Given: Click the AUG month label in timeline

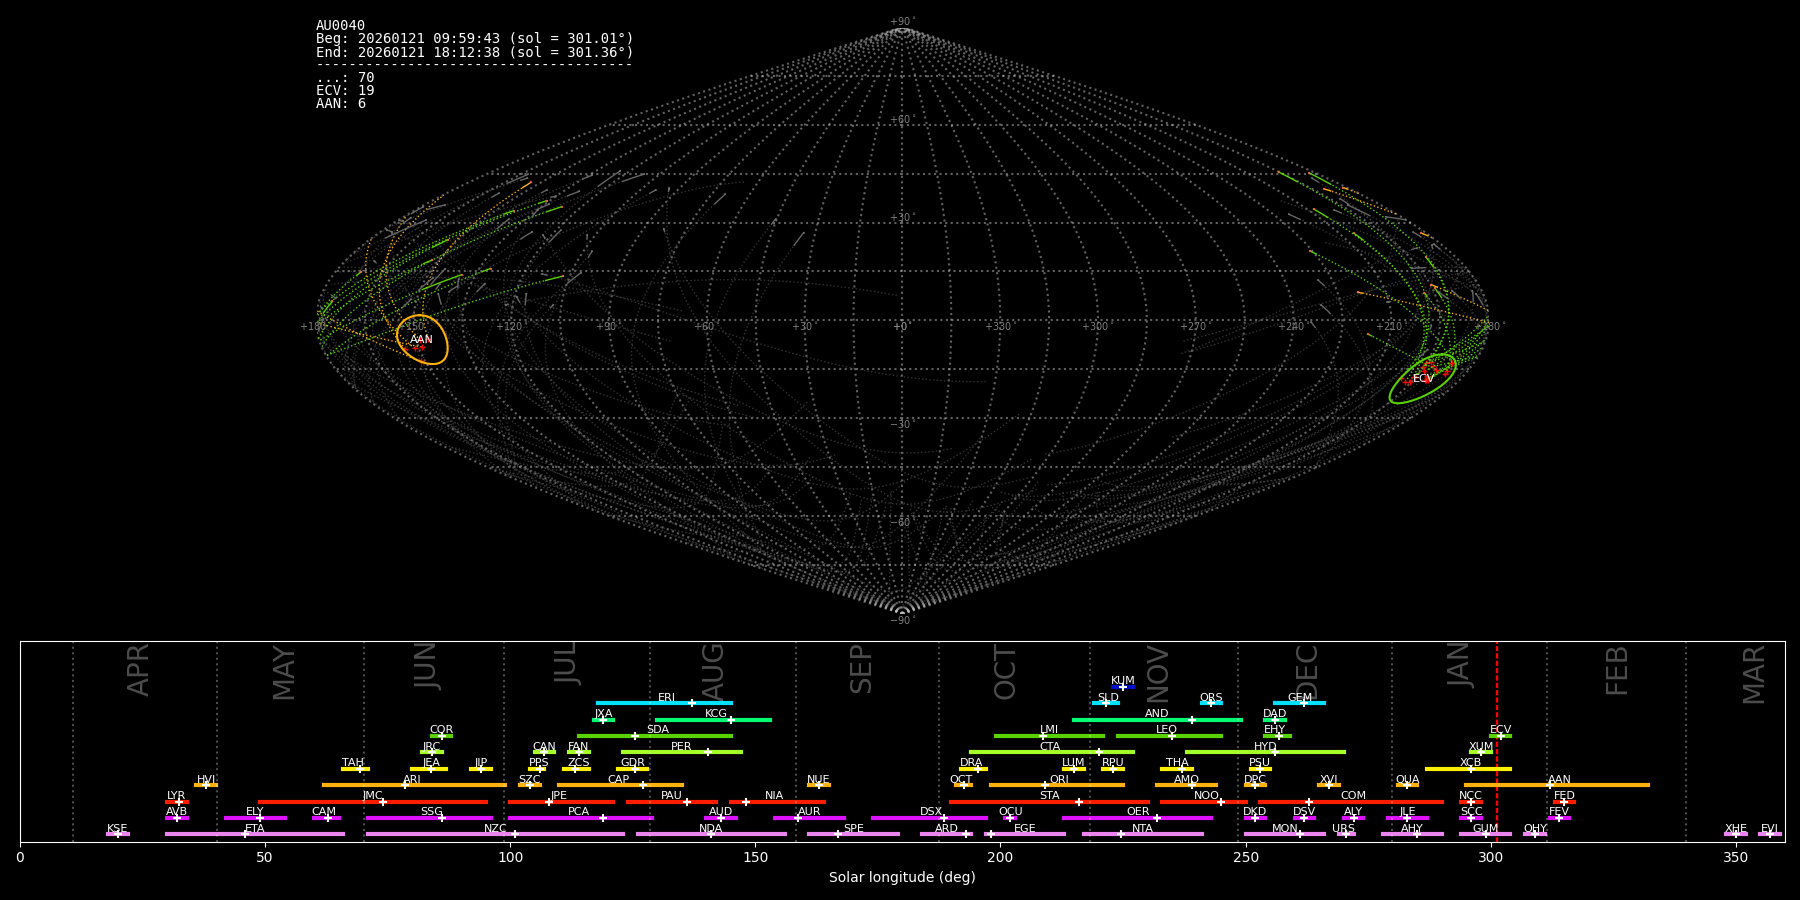Looking at the screenshot, I should 713,672.
